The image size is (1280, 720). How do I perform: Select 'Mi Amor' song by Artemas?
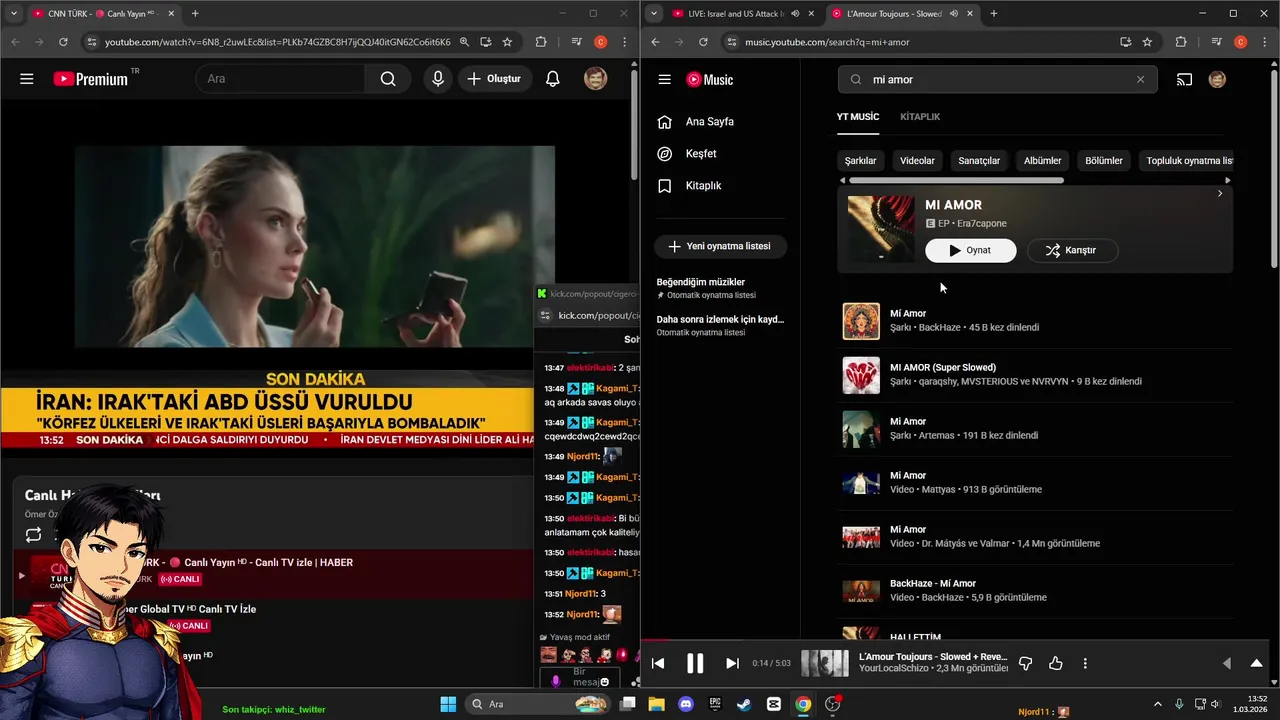pos(1037,429)
